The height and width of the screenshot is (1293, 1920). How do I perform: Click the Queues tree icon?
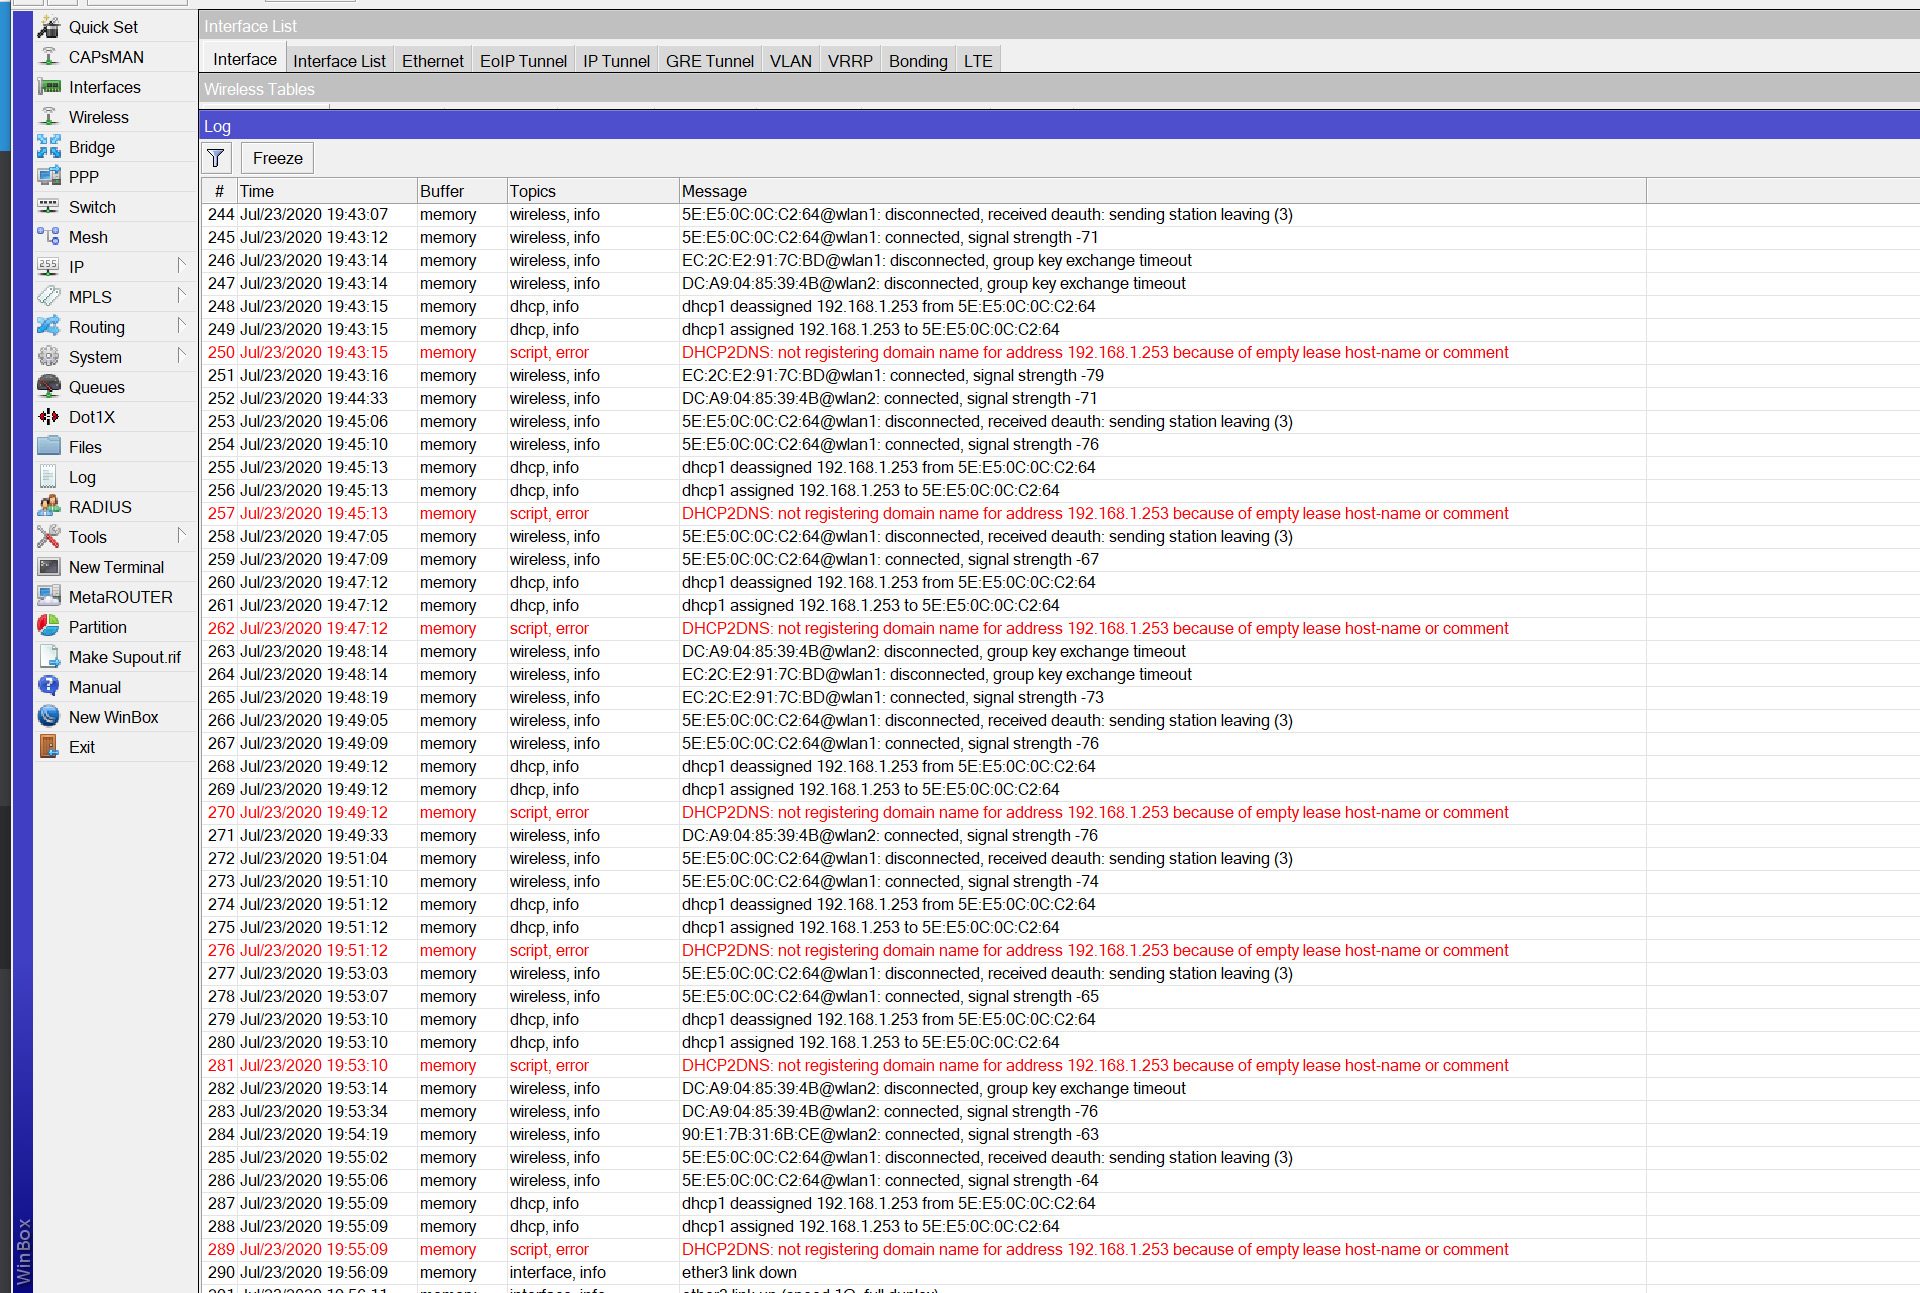coord(49,387)
